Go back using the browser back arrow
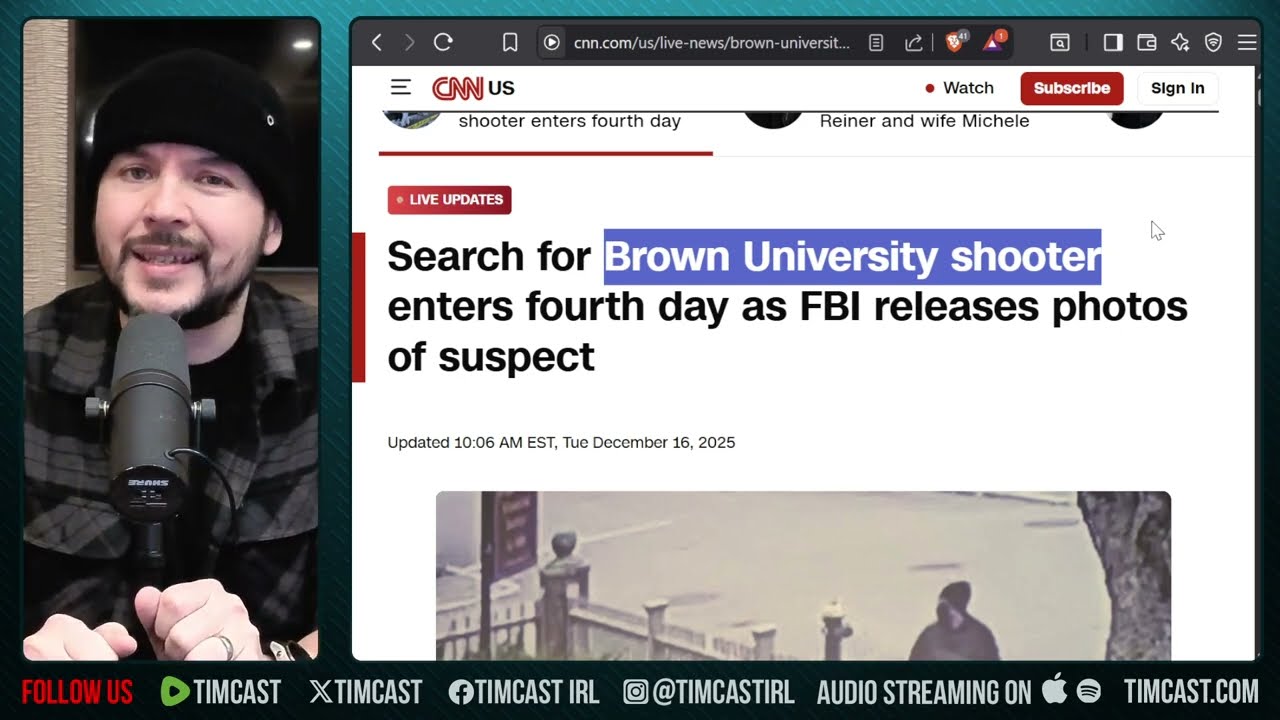The height and width of the screenshot is (720, 1280). [377, 42]
